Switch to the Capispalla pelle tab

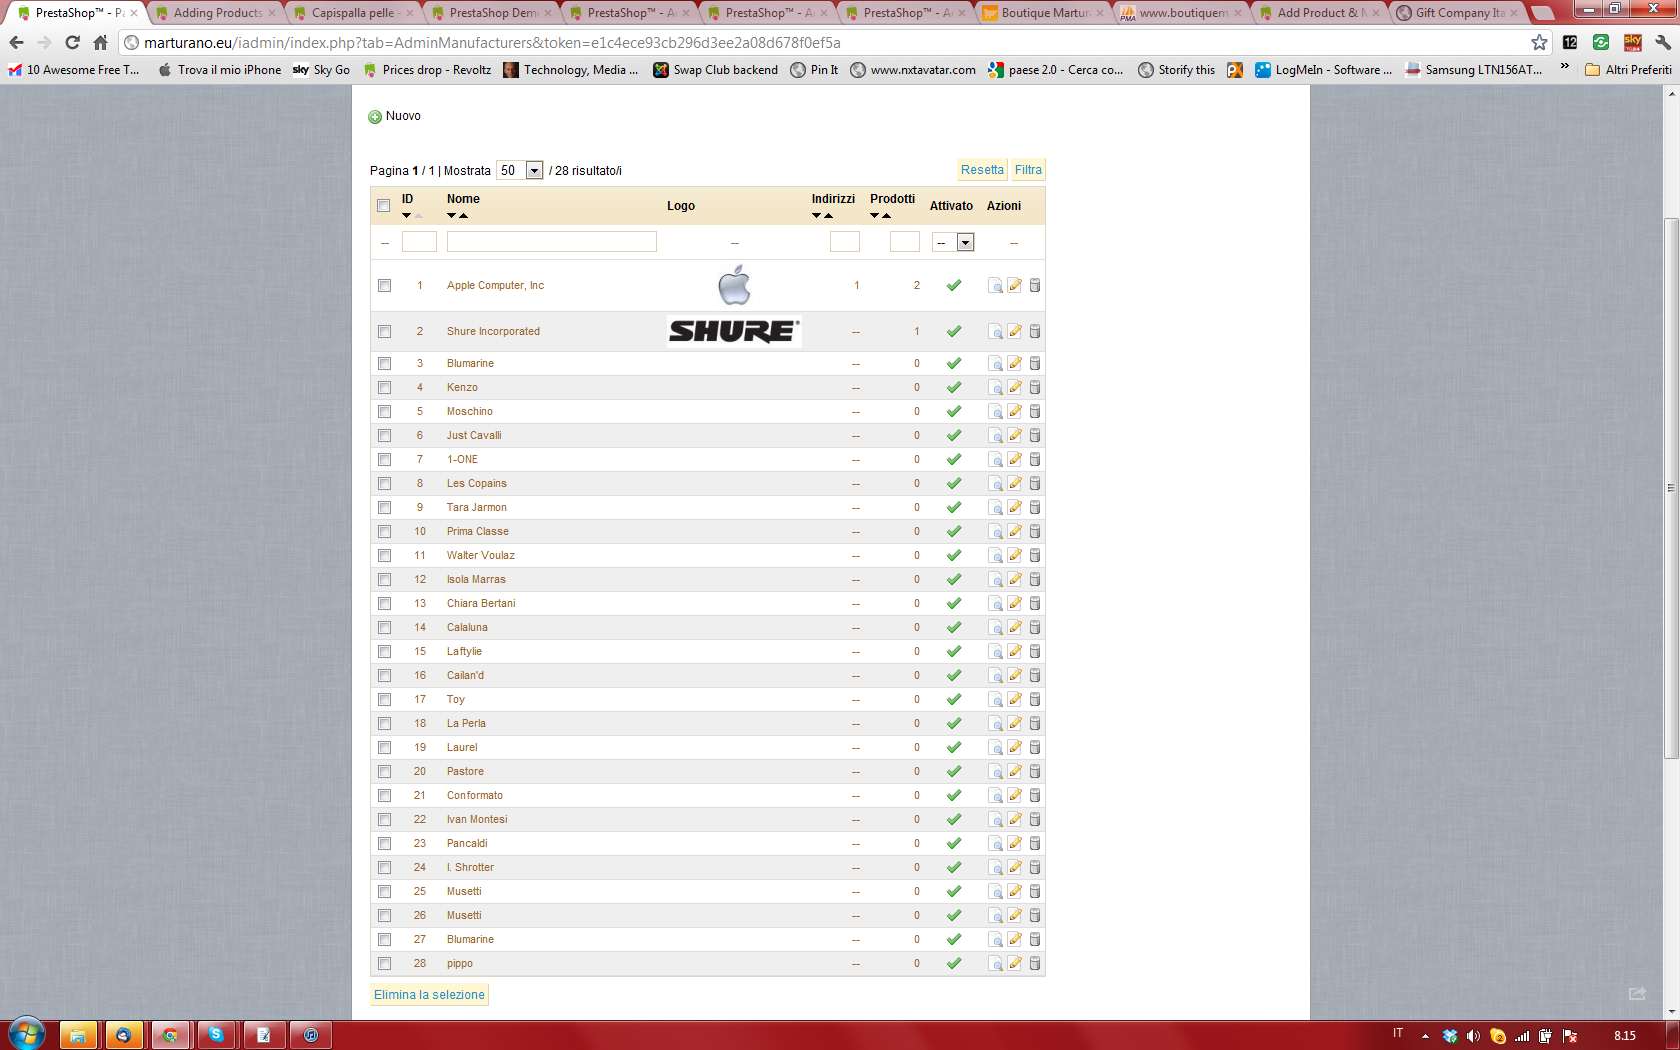(354, 13)
